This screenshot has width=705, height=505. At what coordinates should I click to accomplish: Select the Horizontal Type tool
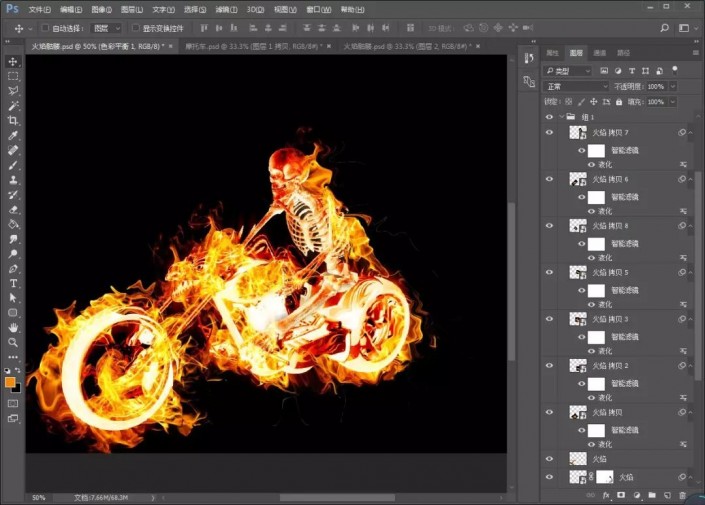tap(13, 283)
